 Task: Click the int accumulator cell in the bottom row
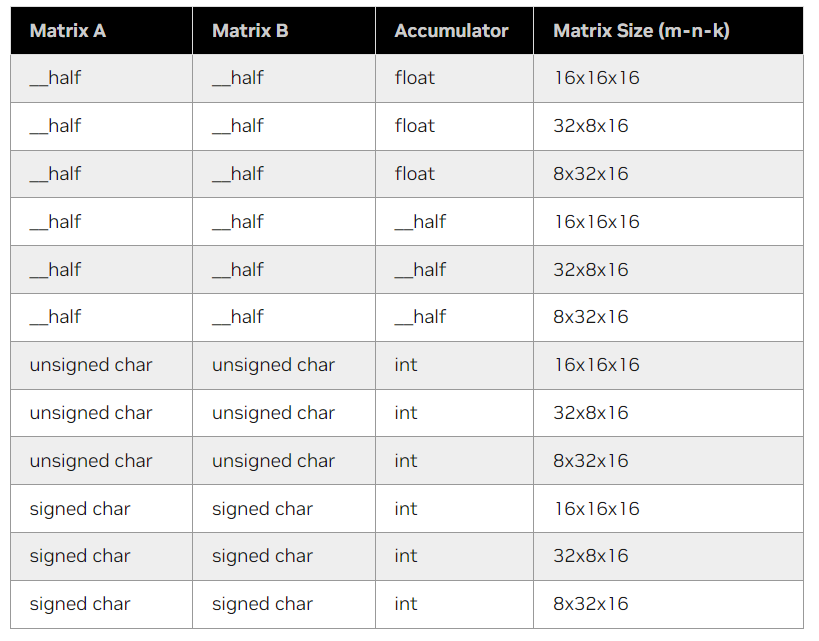[x=406, y=604]
